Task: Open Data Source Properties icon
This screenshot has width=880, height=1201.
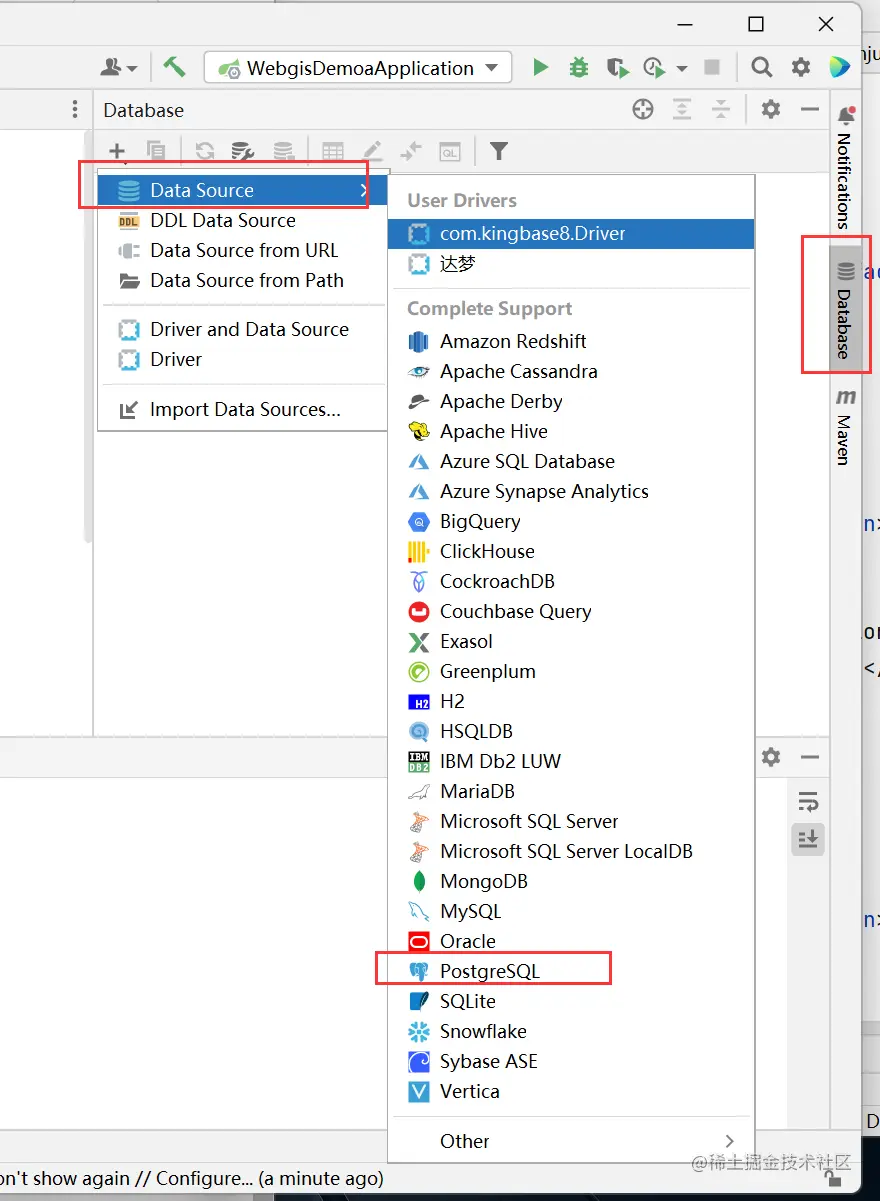Action: tap(242, 151)
